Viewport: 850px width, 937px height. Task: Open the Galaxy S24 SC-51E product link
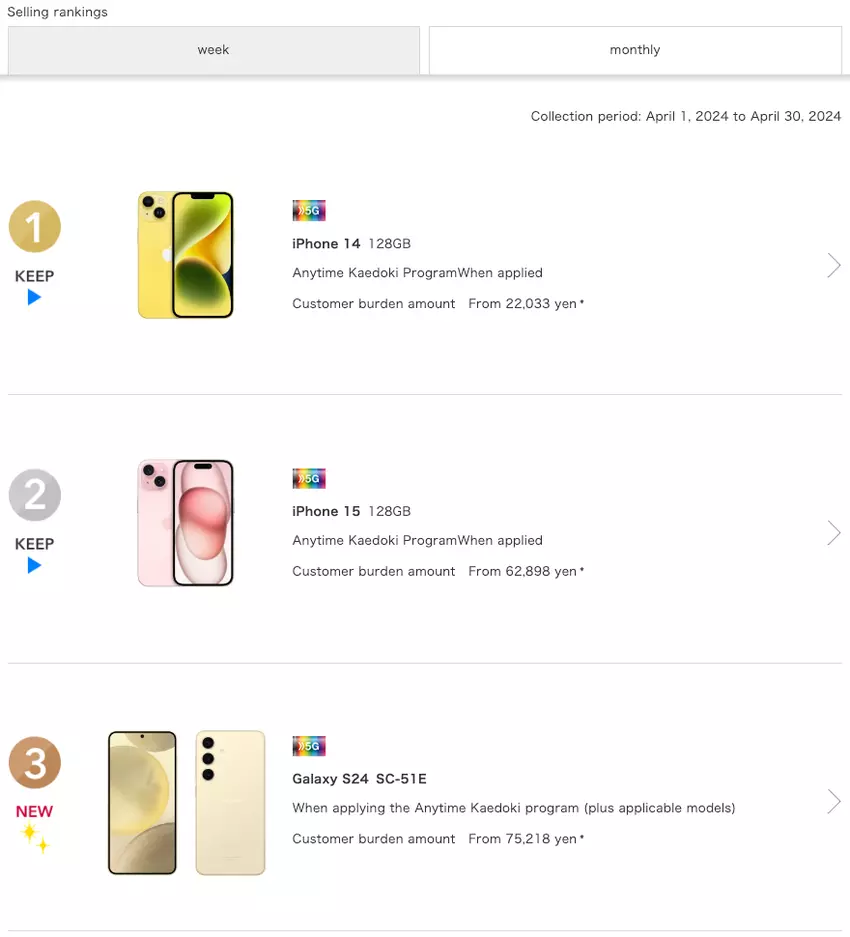point(359,778)
